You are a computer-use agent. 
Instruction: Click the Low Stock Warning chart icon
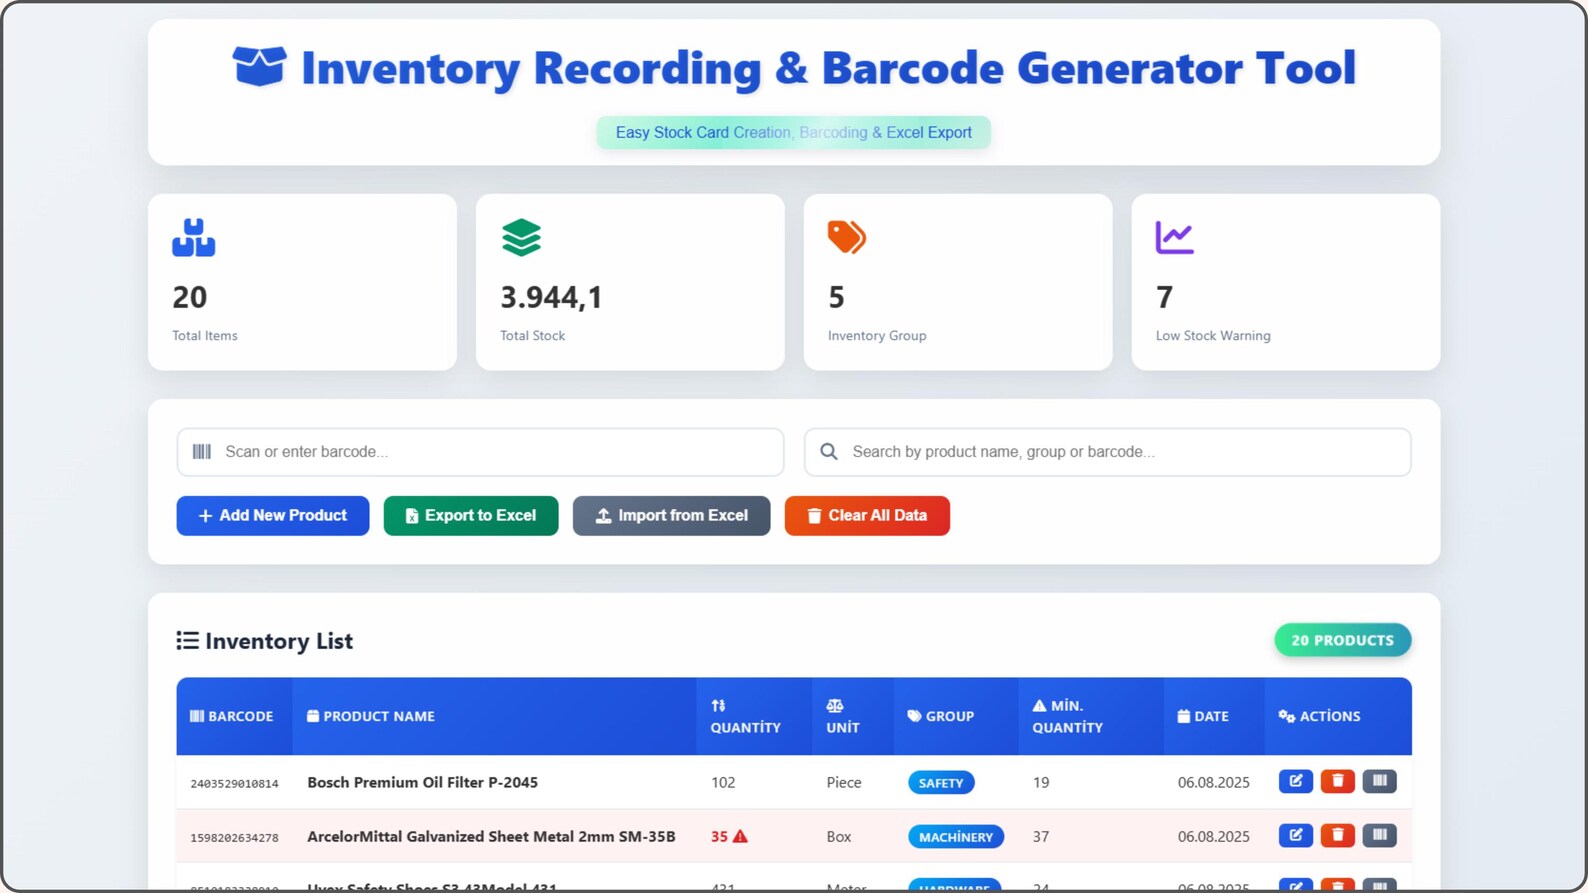[x=1175, y=237]
